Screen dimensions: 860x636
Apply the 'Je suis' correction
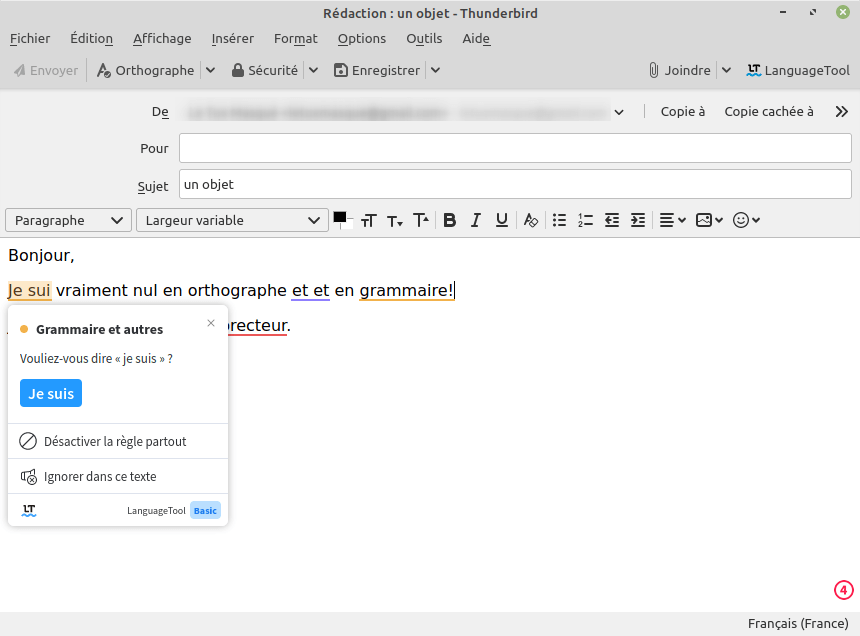pos(51,393)
